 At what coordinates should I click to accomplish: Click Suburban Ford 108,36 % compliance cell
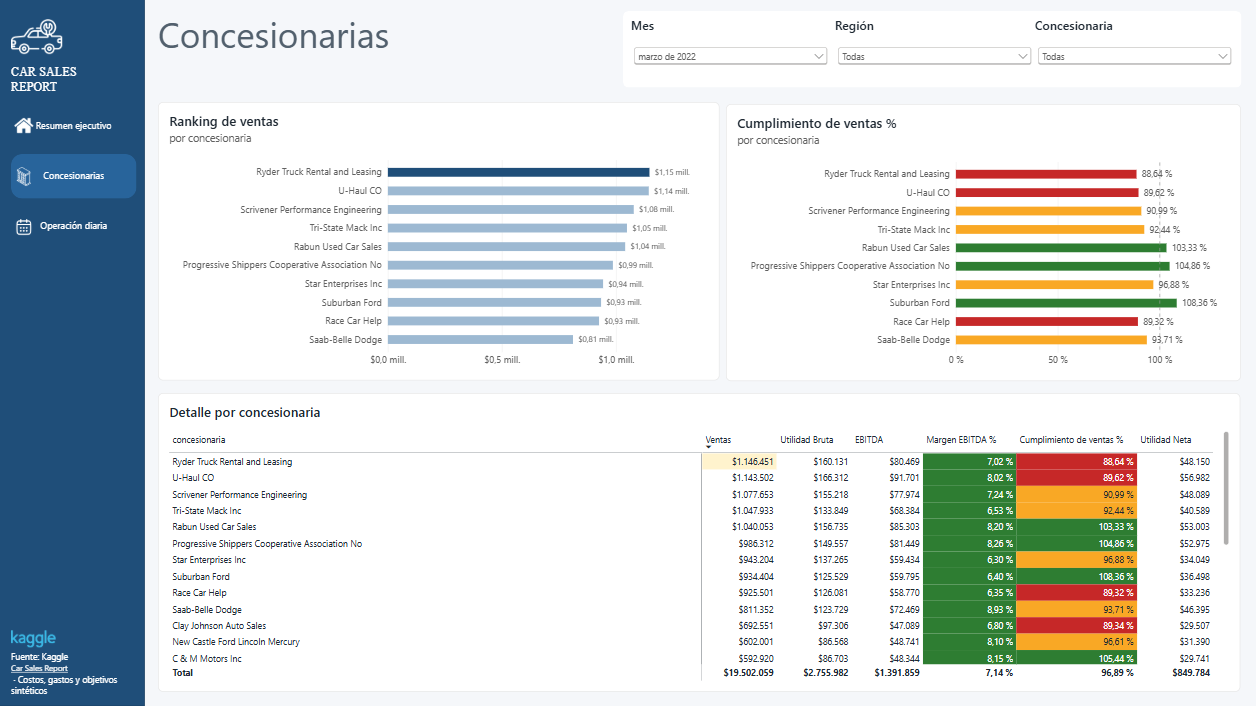(x=1077, y=577)
